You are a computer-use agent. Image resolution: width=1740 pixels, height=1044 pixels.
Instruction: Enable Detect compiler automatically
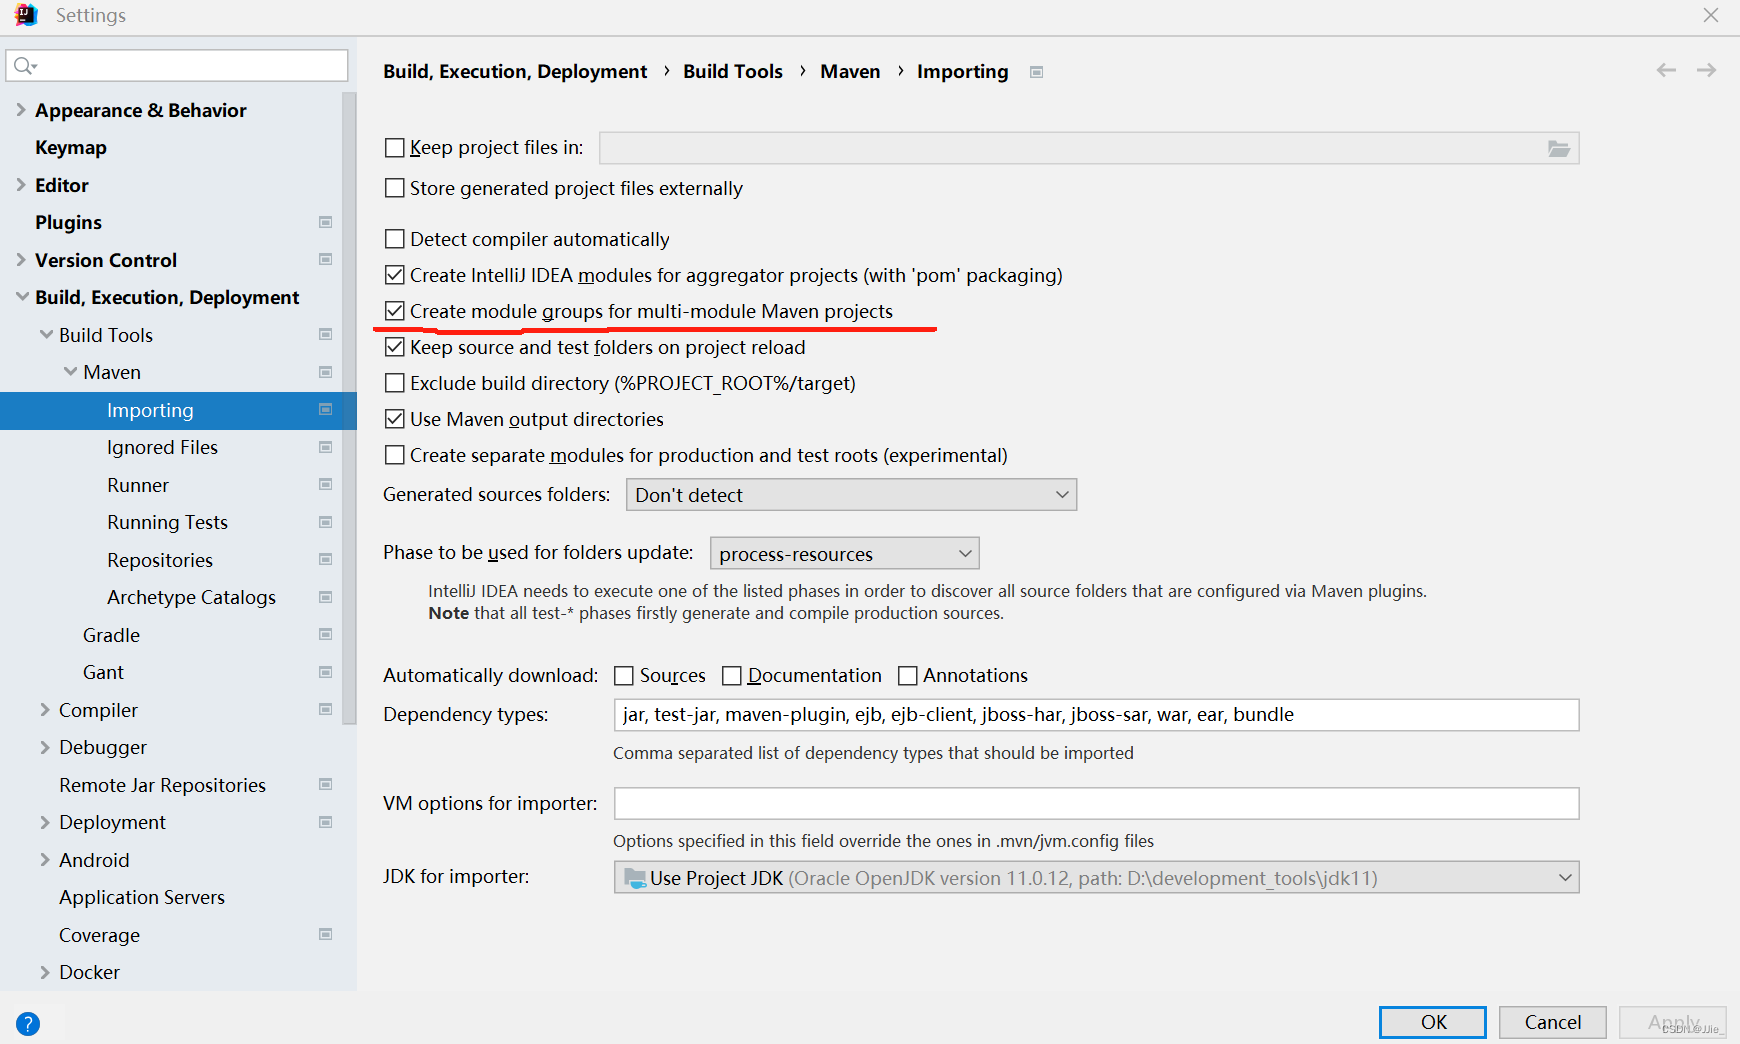[x=394, y=239]
